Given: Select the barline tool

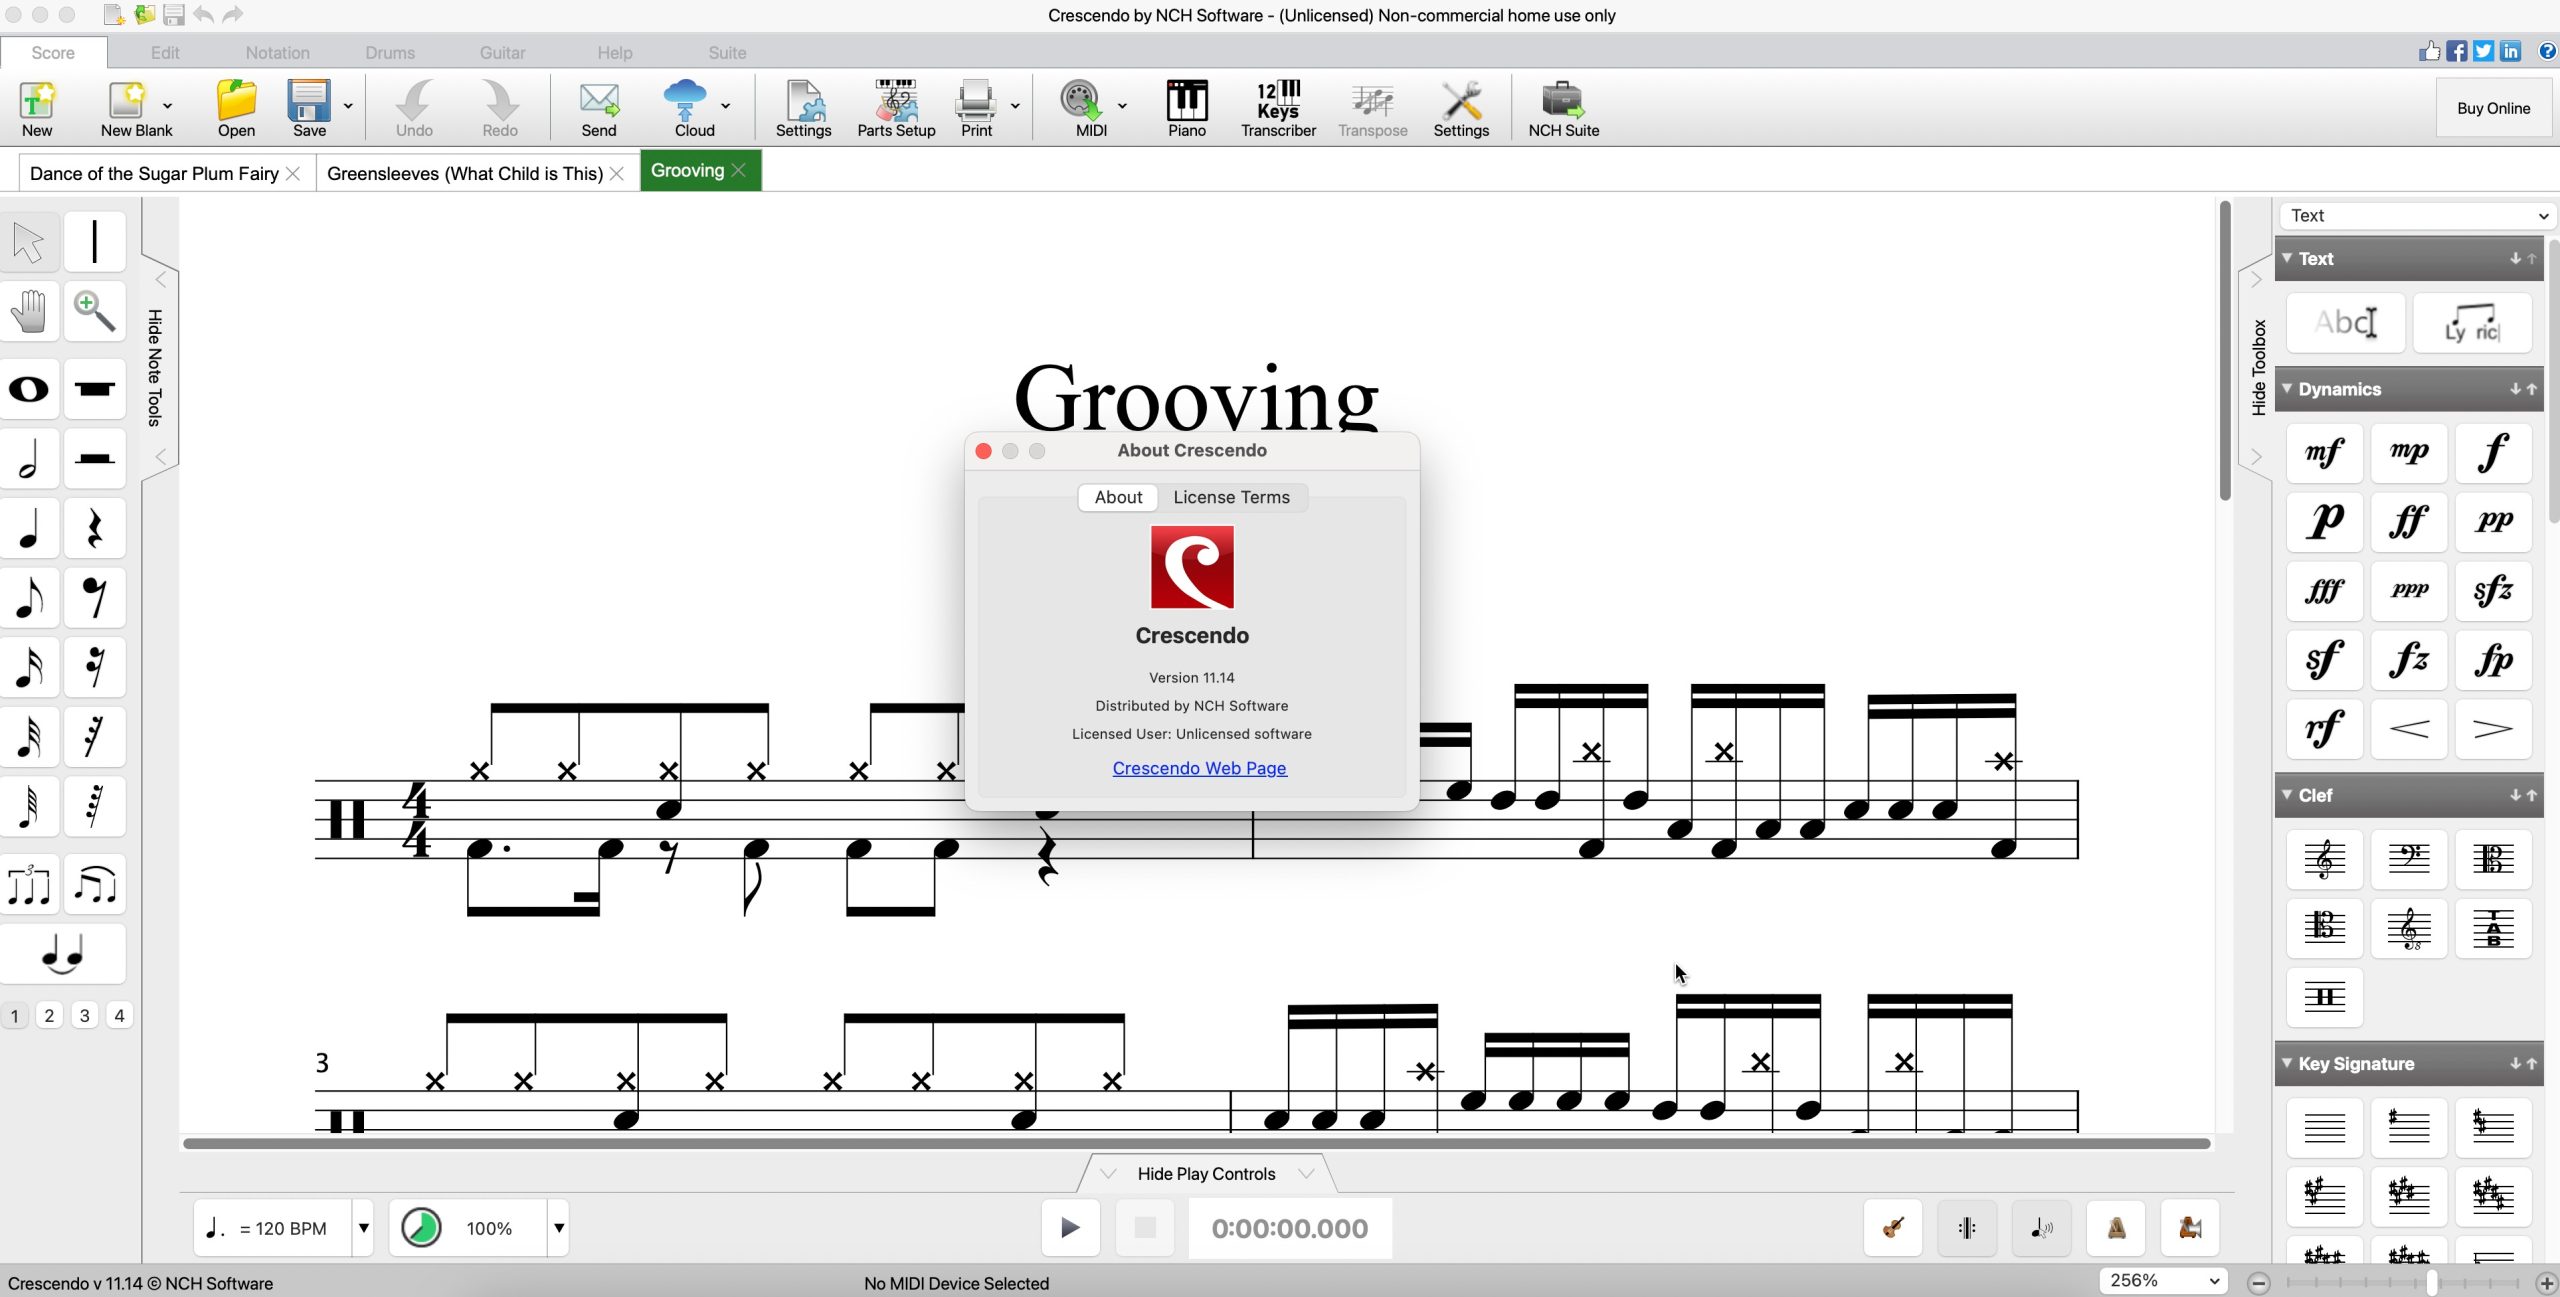Looking at the screenshot, I should (x=95, y=242).
